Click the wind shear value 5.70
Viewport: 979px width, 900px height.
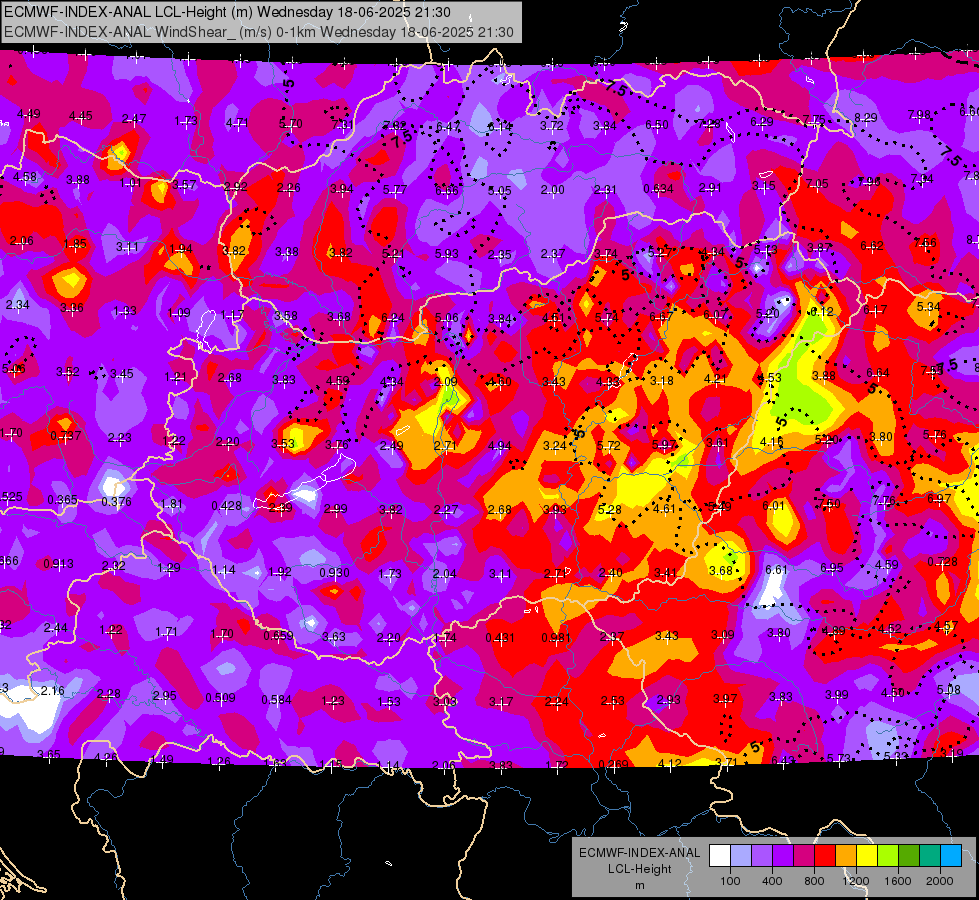[291, 124]
